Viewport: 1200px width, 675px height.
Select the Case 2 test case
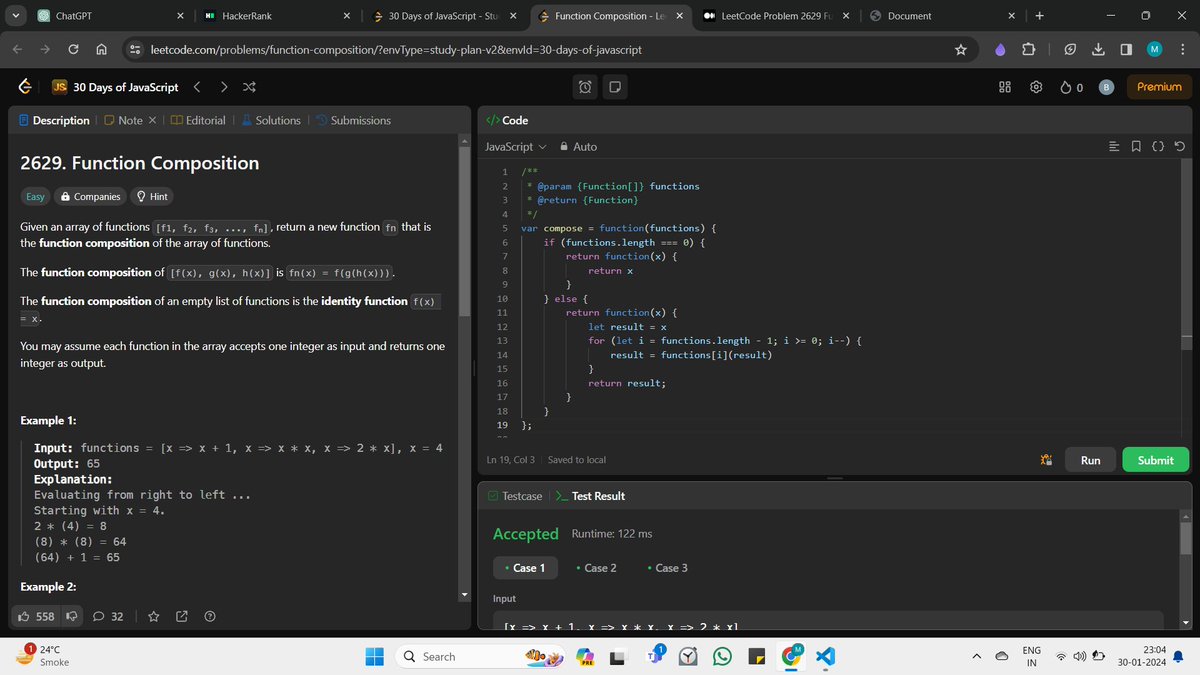click(597, 567)
